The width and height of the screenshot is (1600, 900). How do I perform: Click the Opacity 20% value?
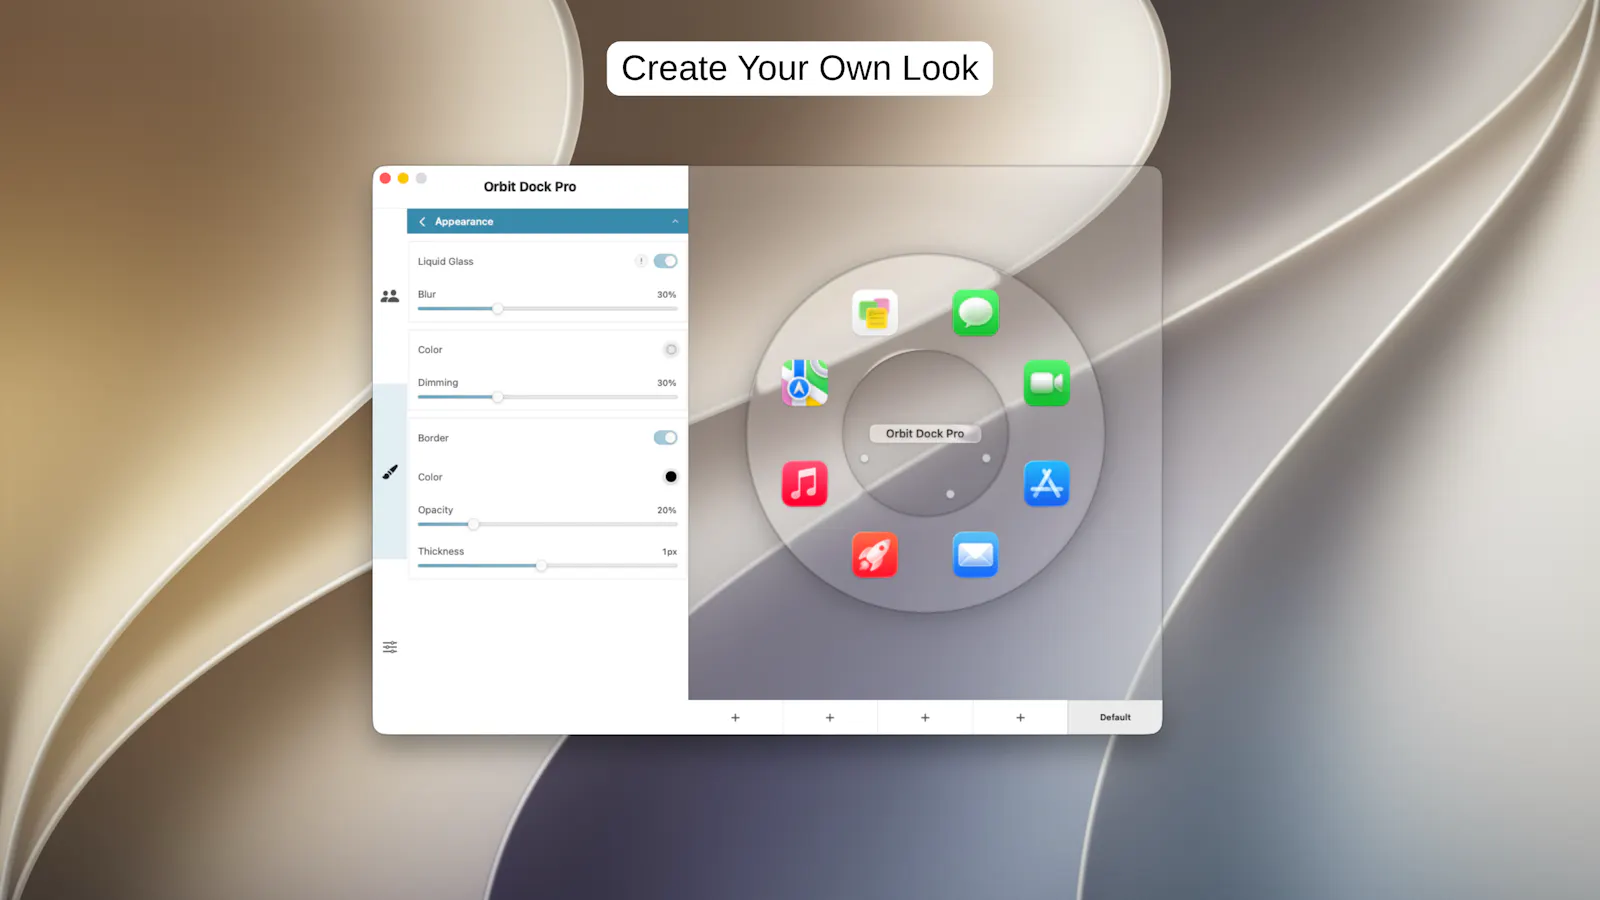[x=666, y=510]
